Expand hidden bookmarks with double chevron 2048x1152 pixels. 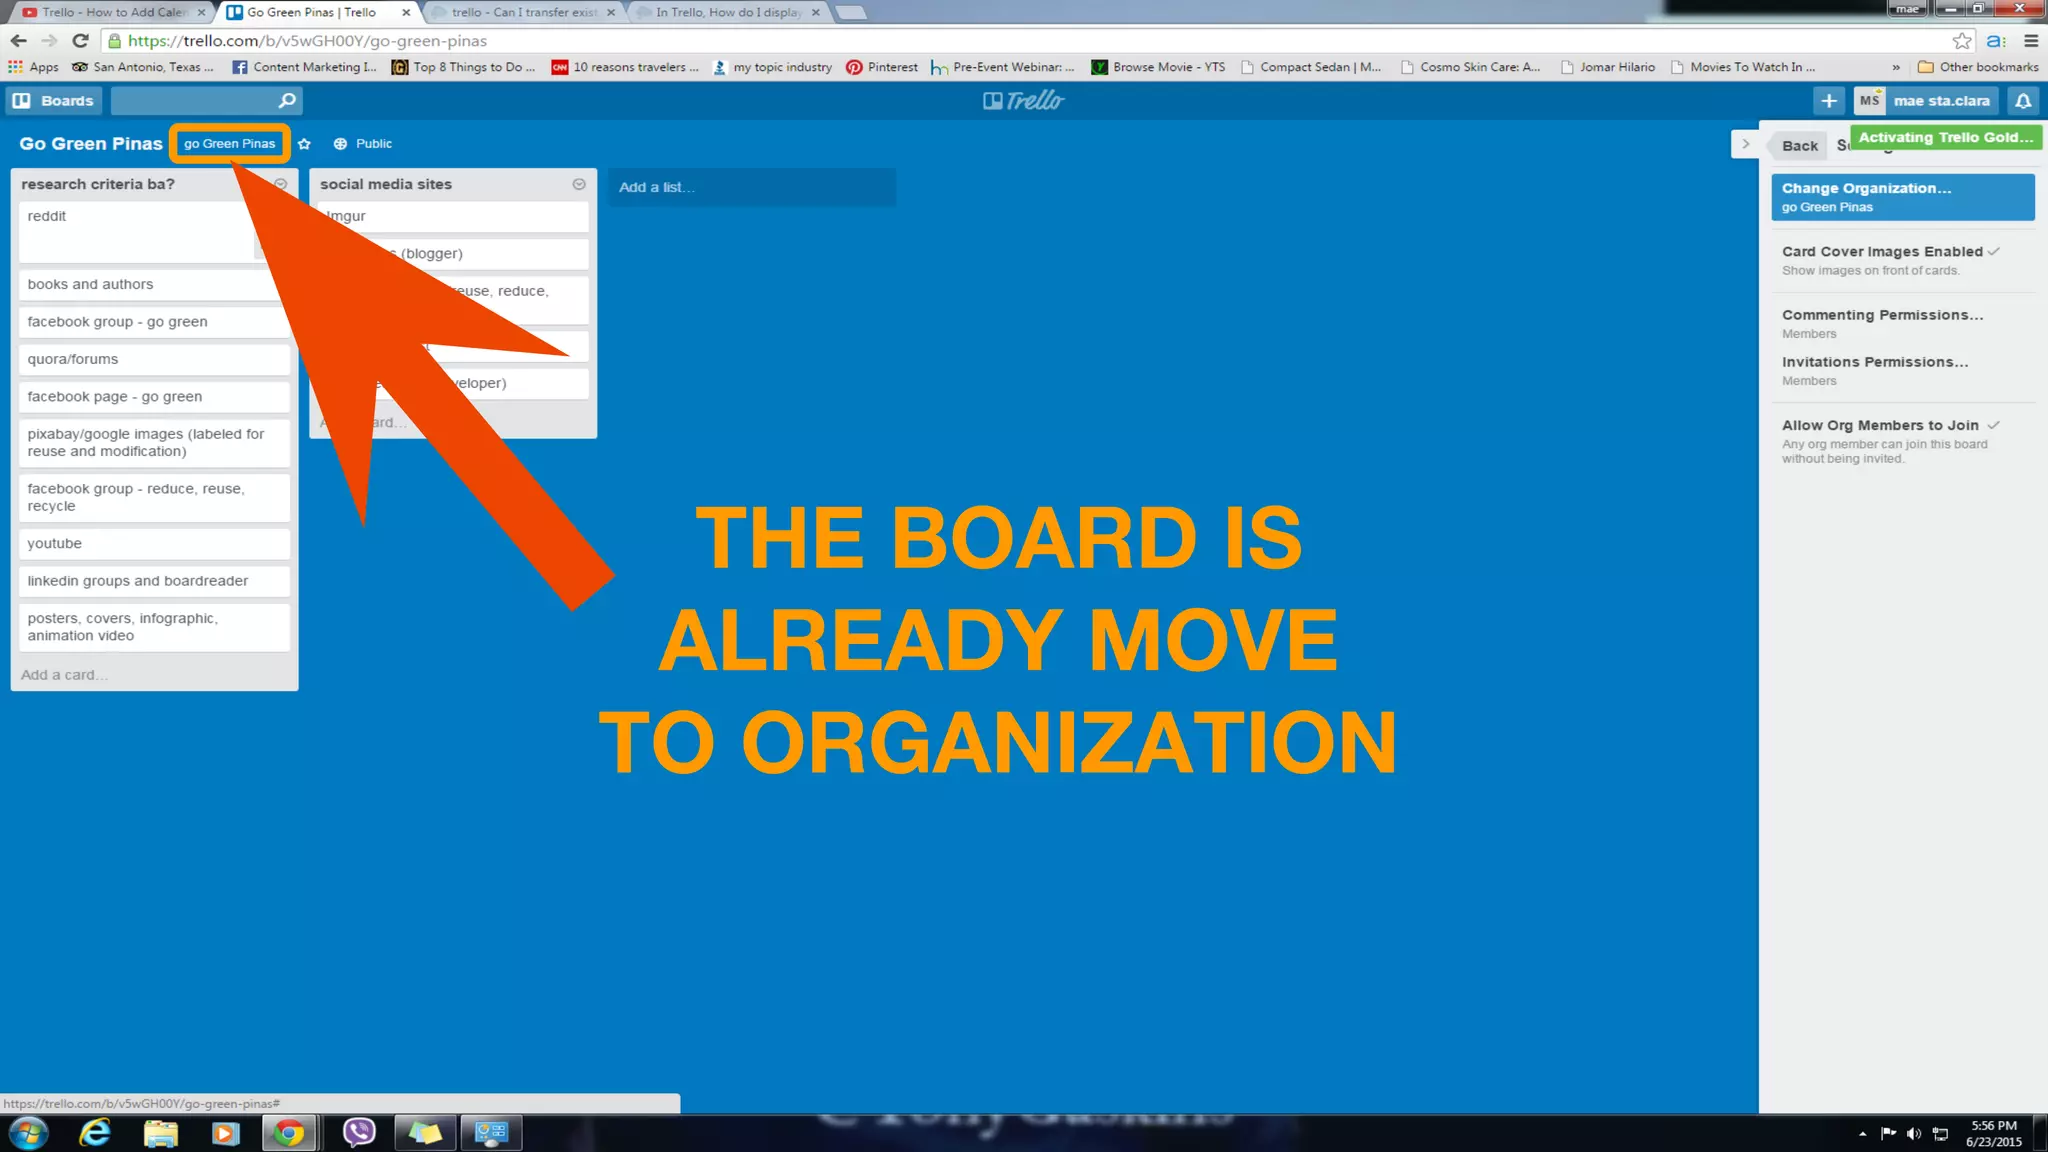[1896, 67]
